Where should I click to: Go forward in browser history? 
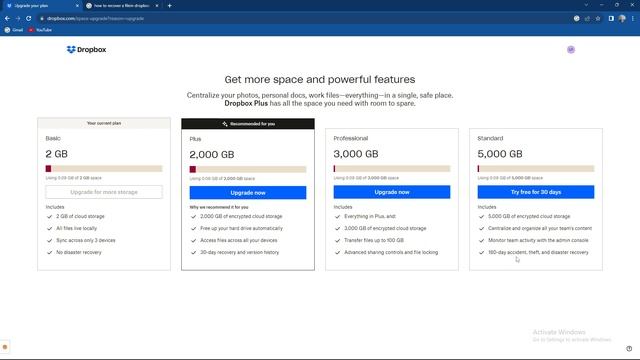tap(18, 18)
